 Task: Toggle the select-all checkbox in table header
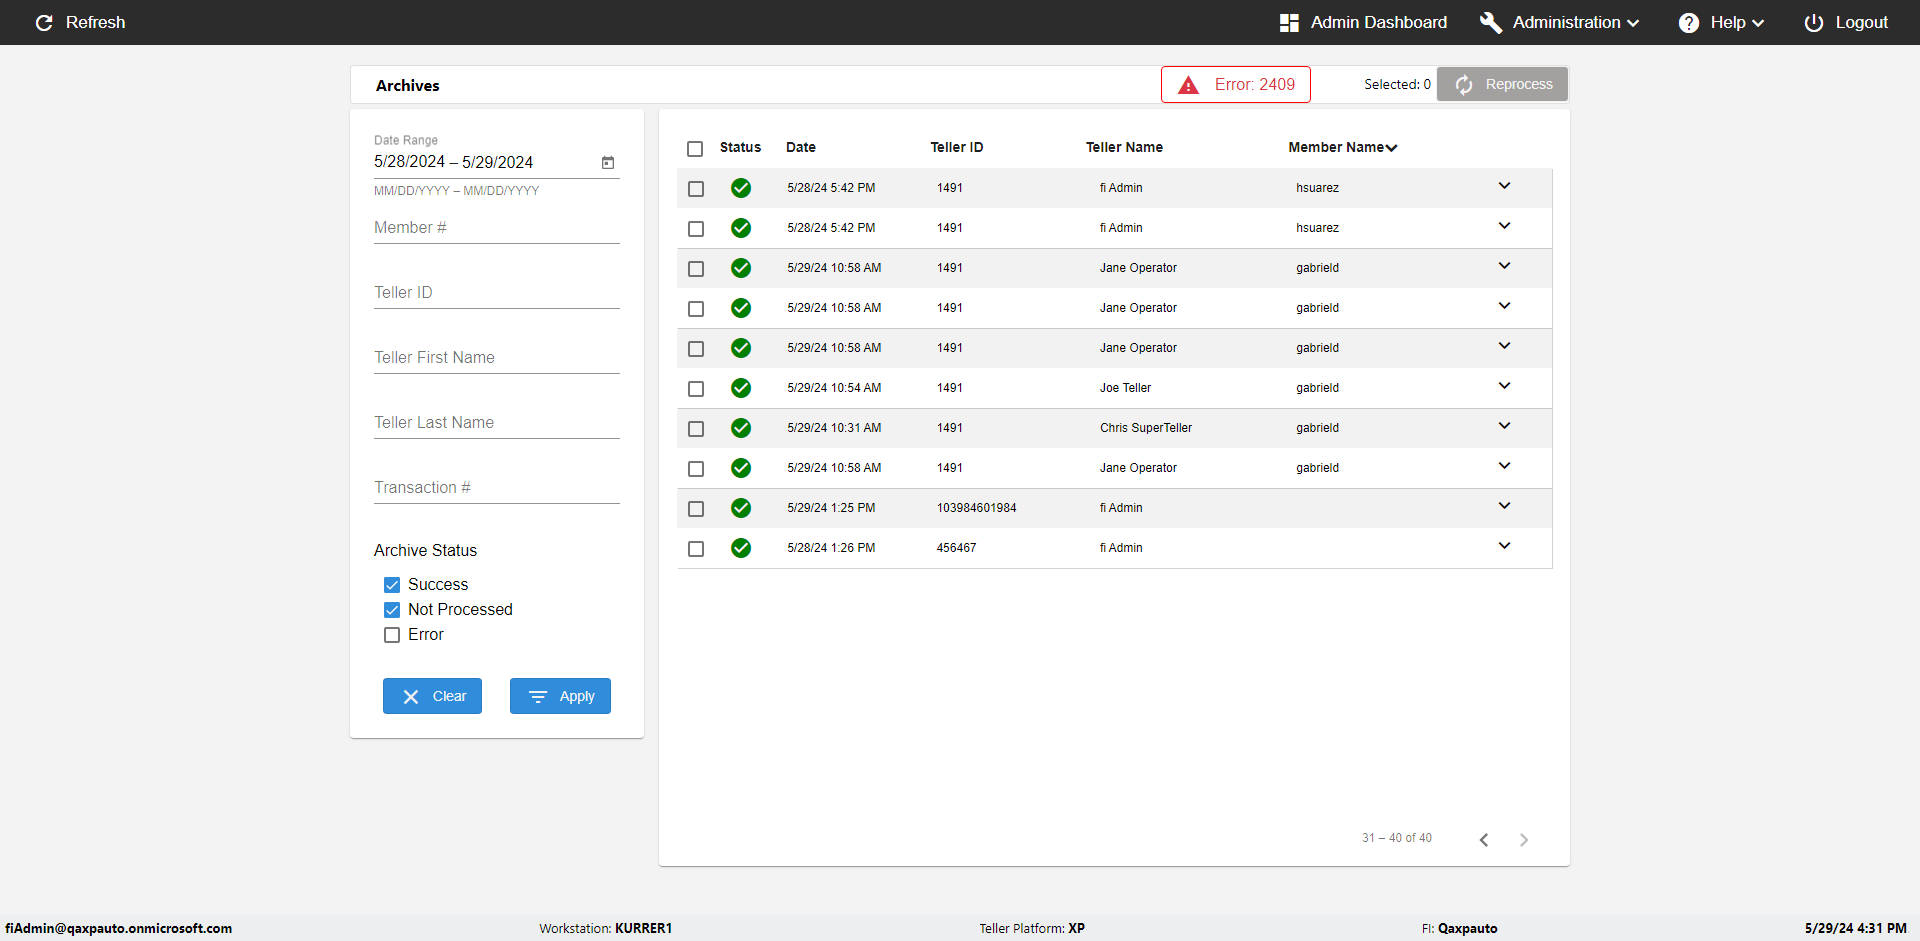click(x=695, y=149)
